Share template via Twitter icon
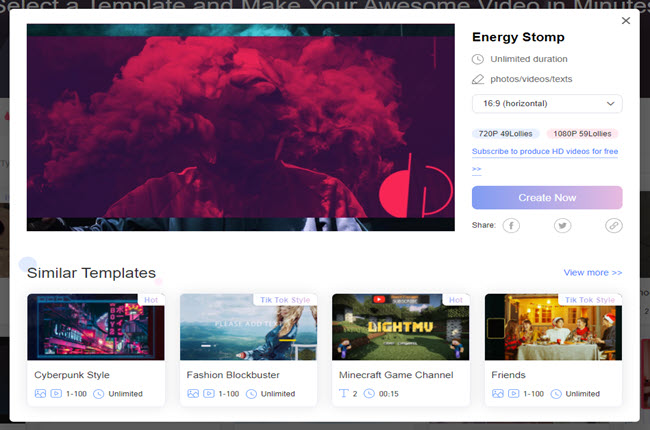Screen dimensions: 650x430 [563, 226]
